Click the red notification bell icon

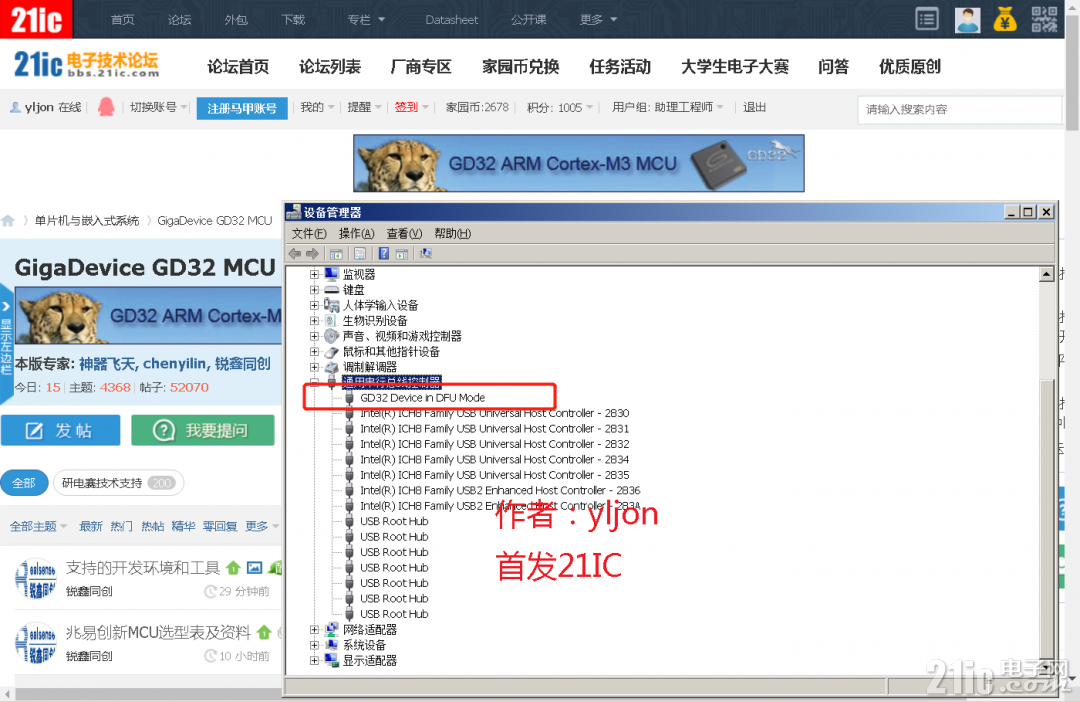click(106, 107)
